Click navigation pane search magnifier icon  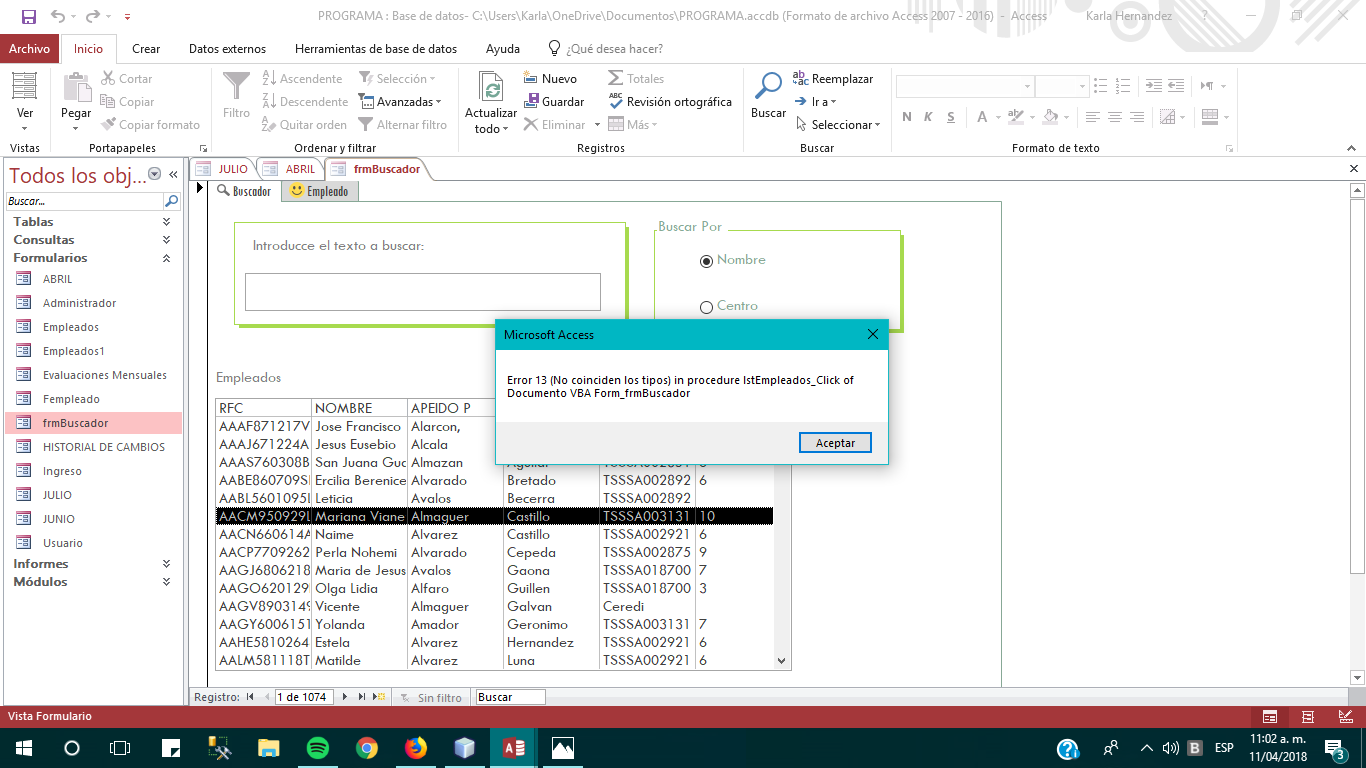[x=172, y=201]
